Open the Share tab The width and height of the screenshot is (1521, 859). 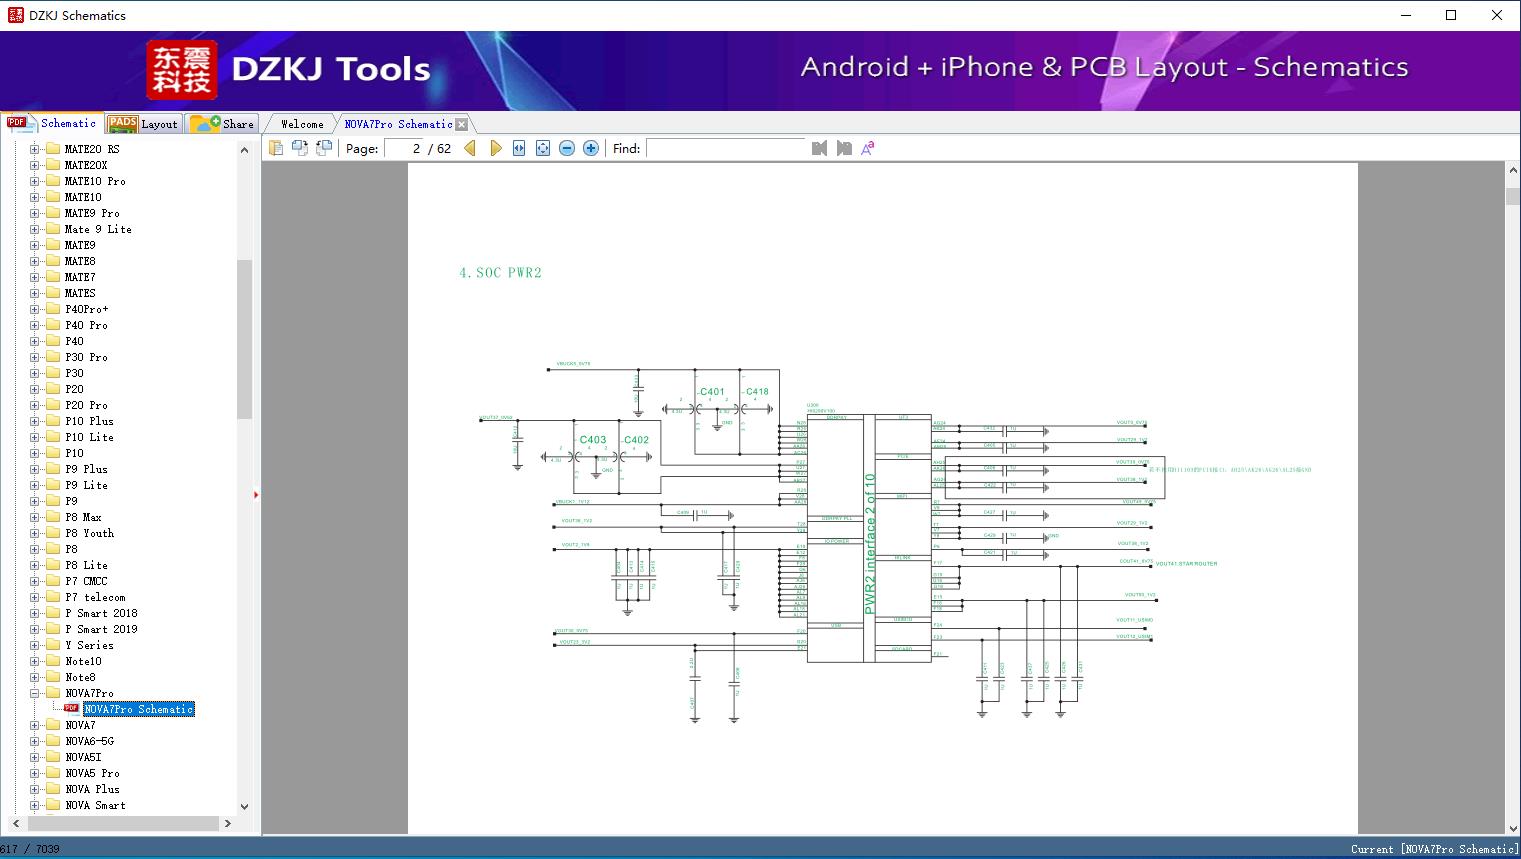tap(223, 124)
